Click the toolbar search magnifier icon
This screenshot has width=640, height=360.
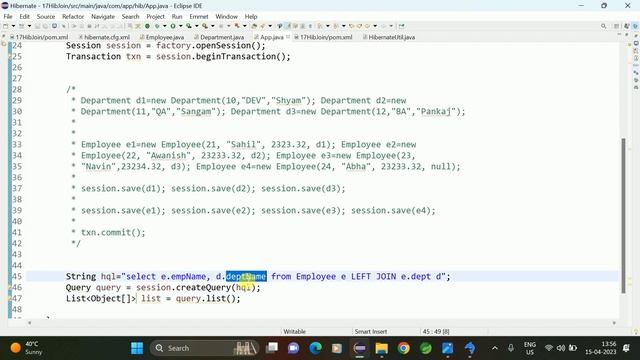coord(604,26)
